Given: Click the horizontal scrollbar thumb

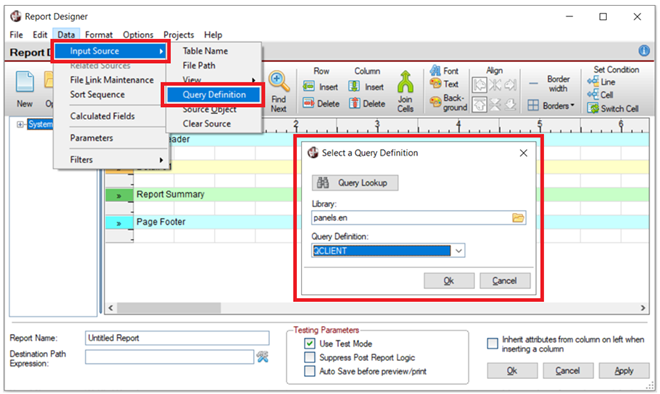Looking at the screenshot, I should pos(169,308).
